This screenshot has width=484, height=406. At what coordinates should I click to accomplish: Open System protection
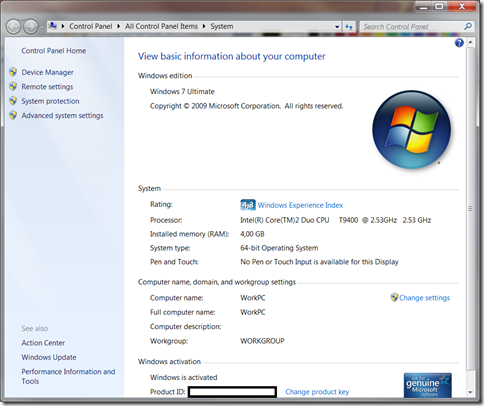point(50,101)
